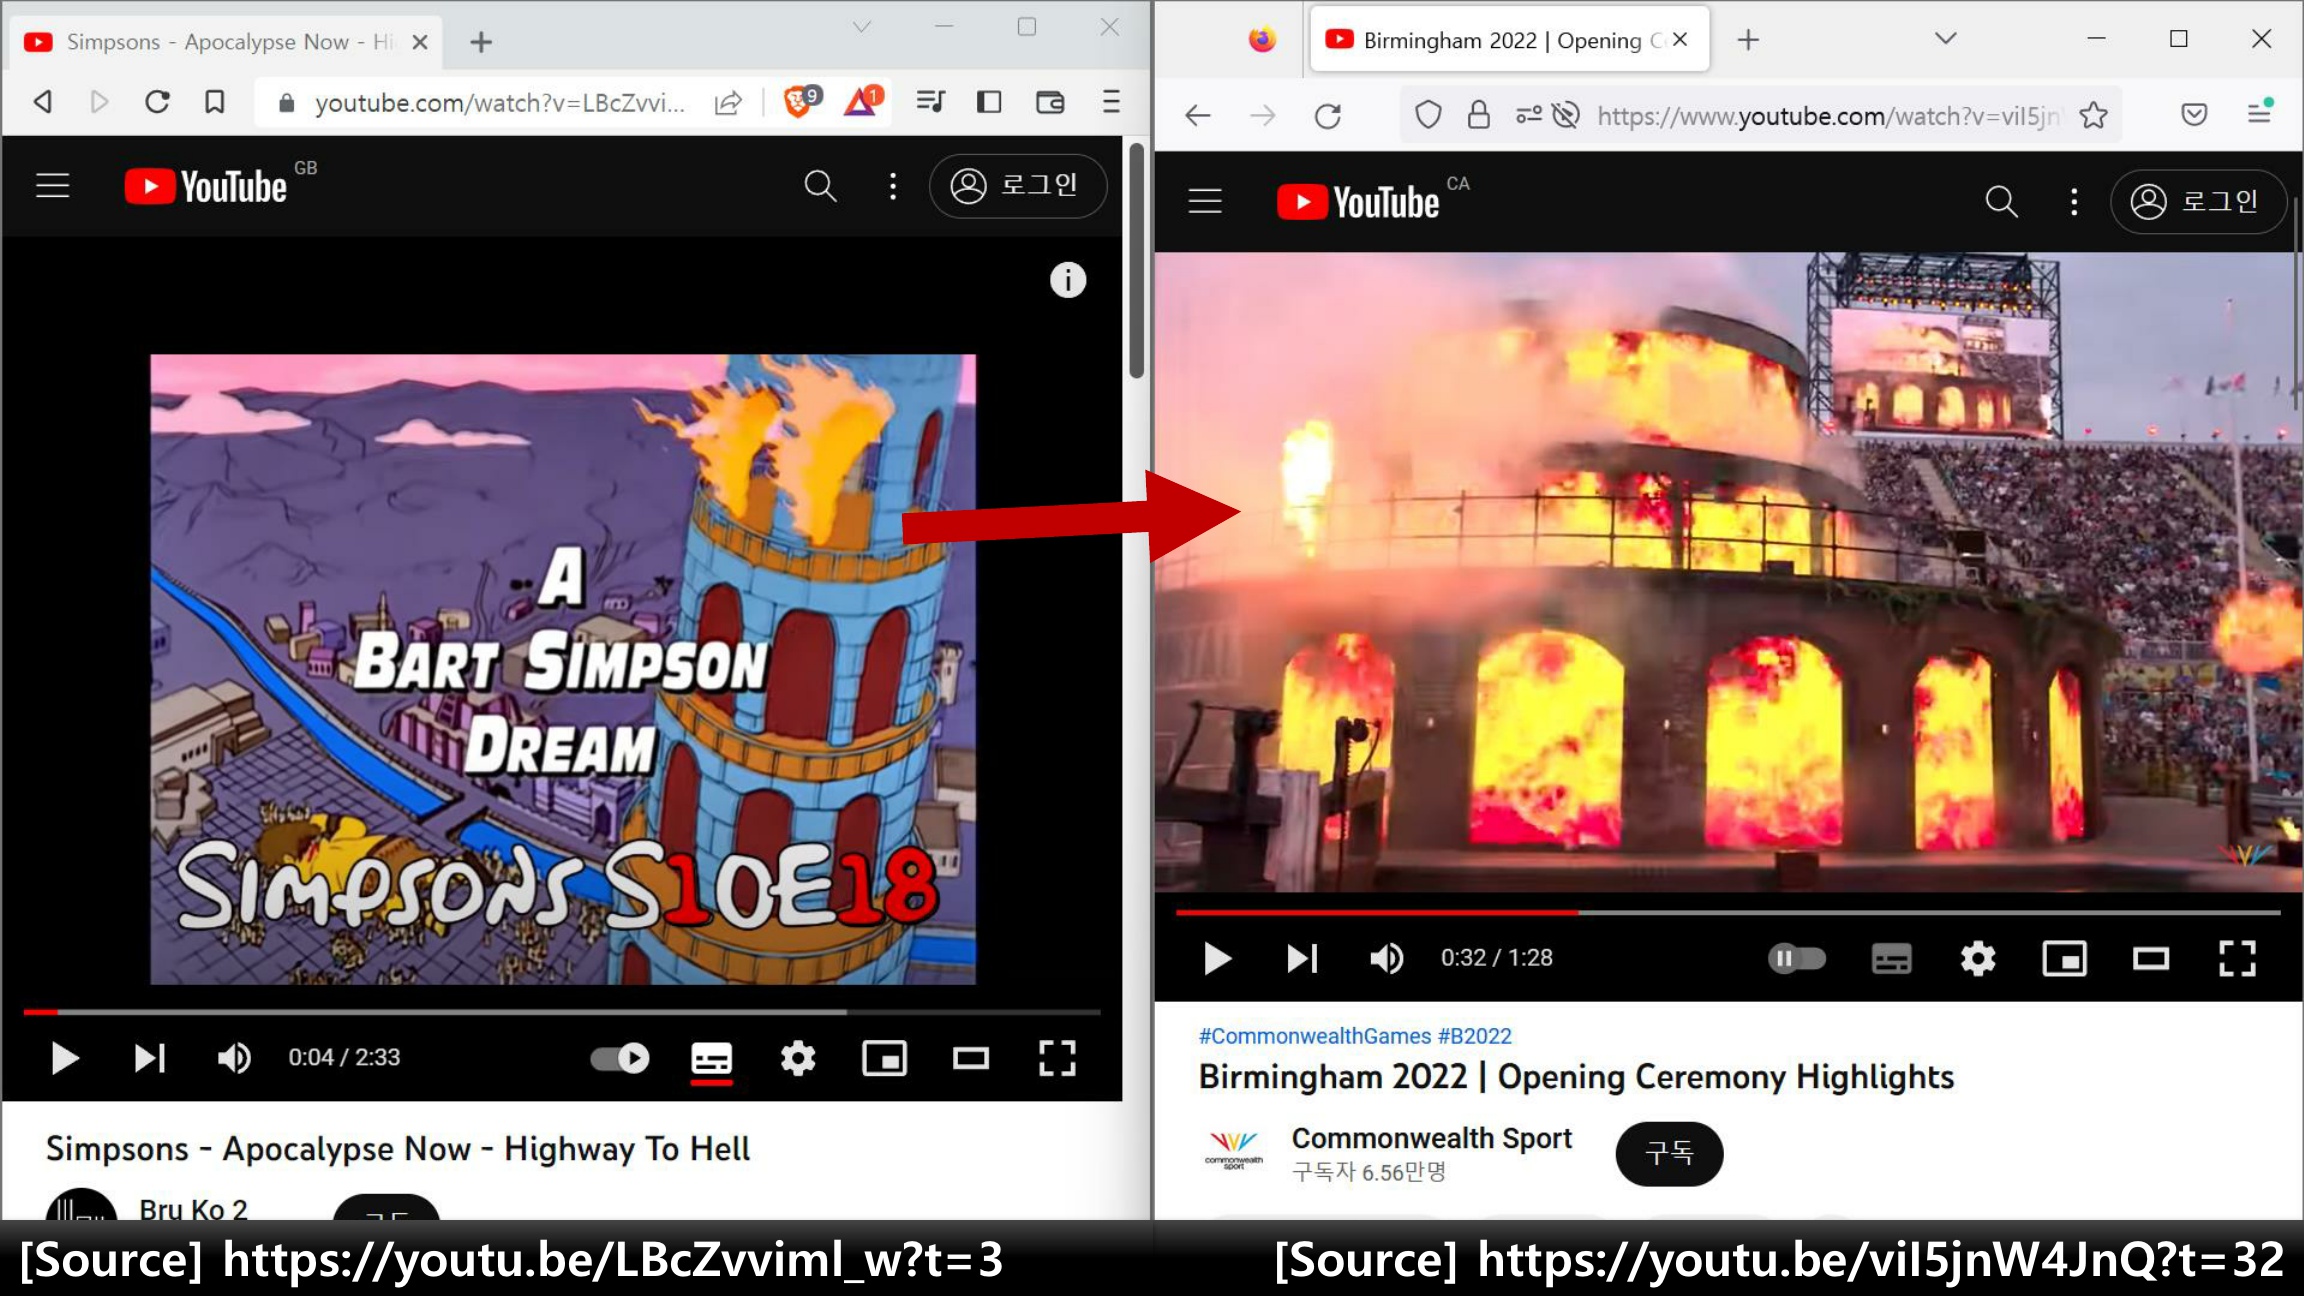Seek on Simpsons video progress bar
2304x1296 pixels.
coord(562,1012)
